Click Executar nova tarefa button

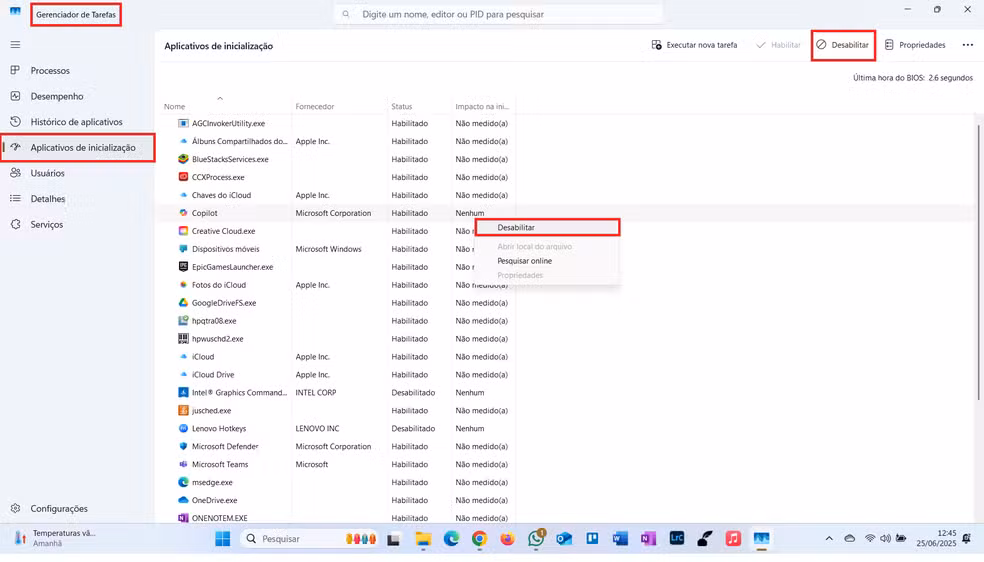pyautogui.click(x=694, y=45)
